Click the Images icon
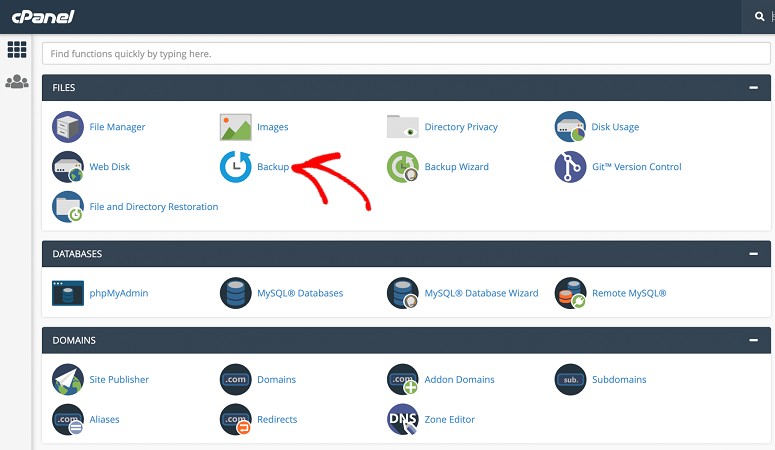 click(x=235, y=127)
